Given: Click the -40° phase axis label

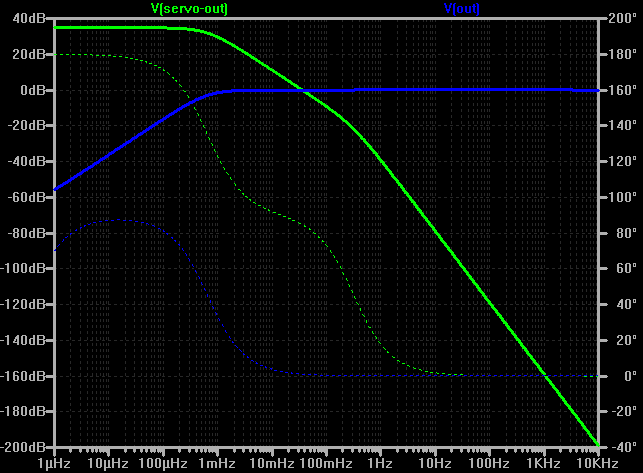Looking at the screenshot, I should click(624, 447).
